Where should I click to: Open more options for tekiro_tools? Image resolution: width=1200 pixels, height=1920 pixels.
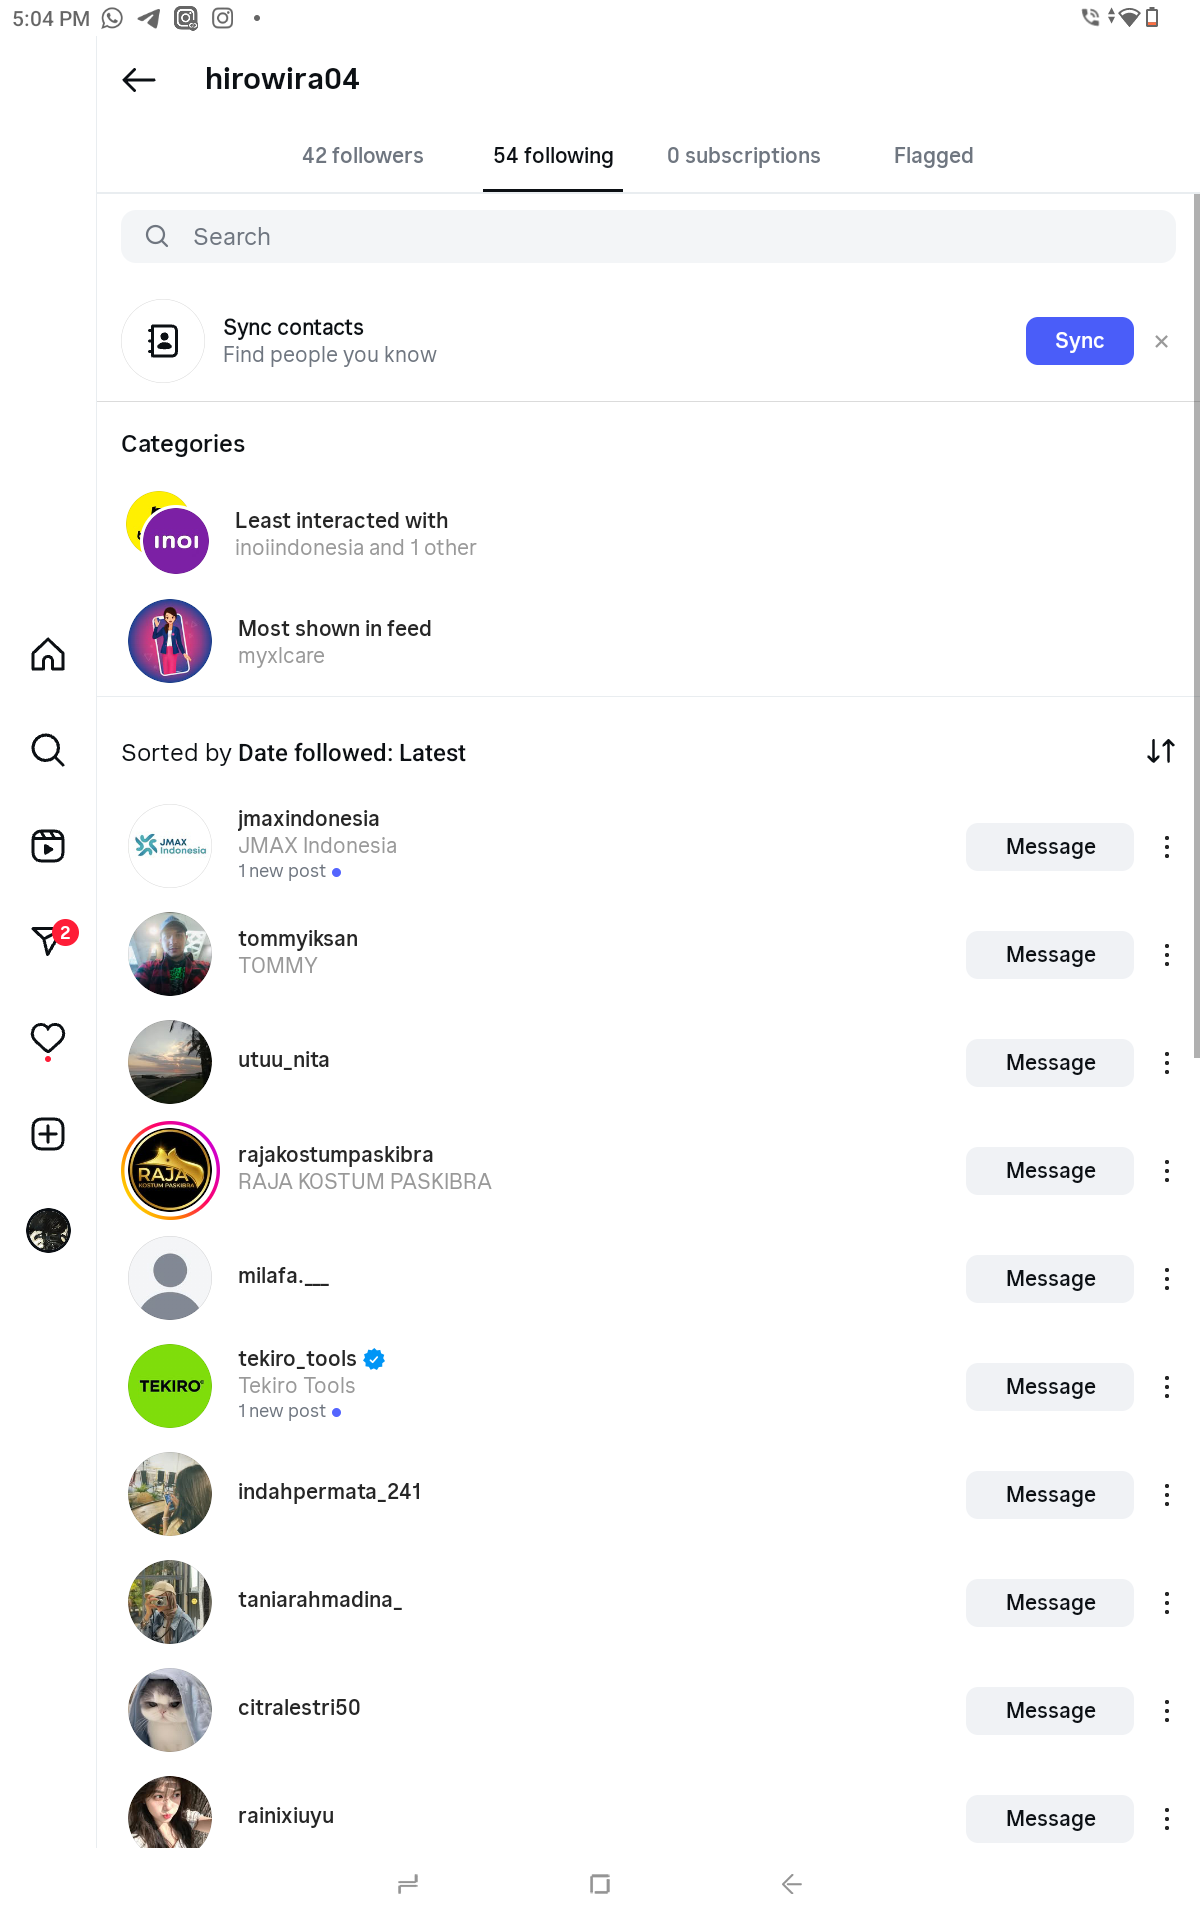pos(1166,1387)
